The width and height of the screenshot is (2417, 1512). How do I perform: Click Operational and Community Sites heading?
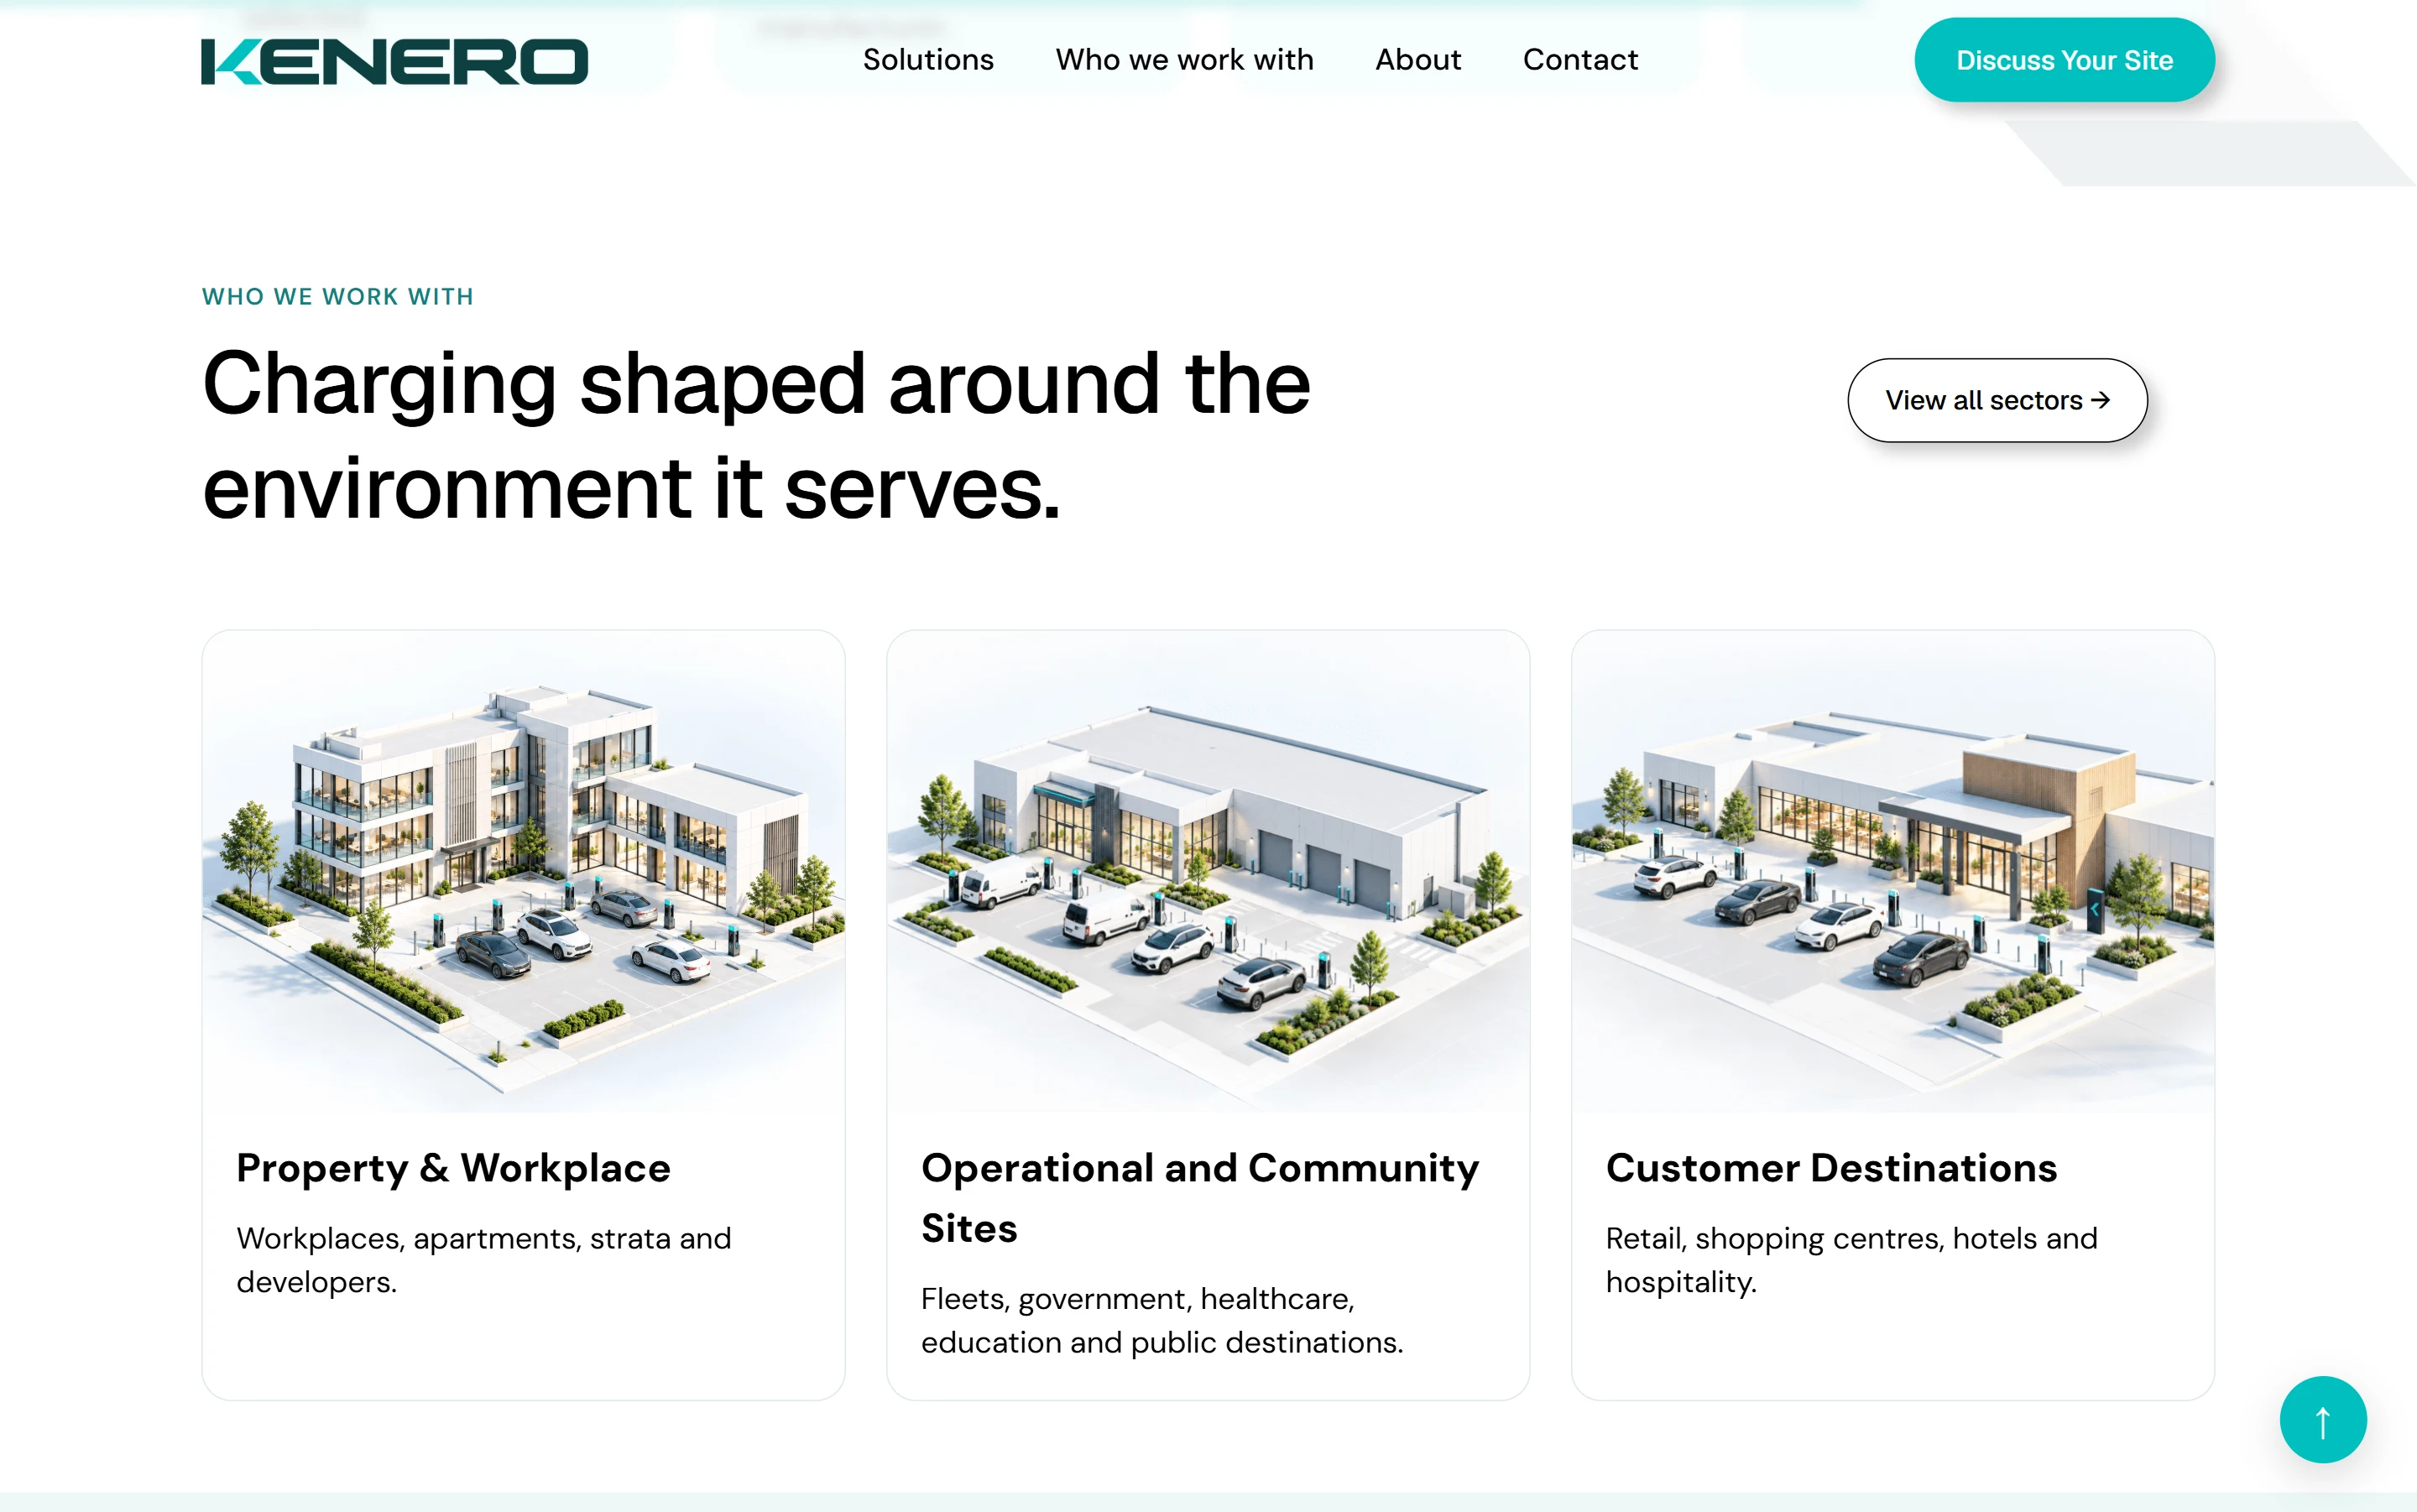[x=1200, y=1198]
